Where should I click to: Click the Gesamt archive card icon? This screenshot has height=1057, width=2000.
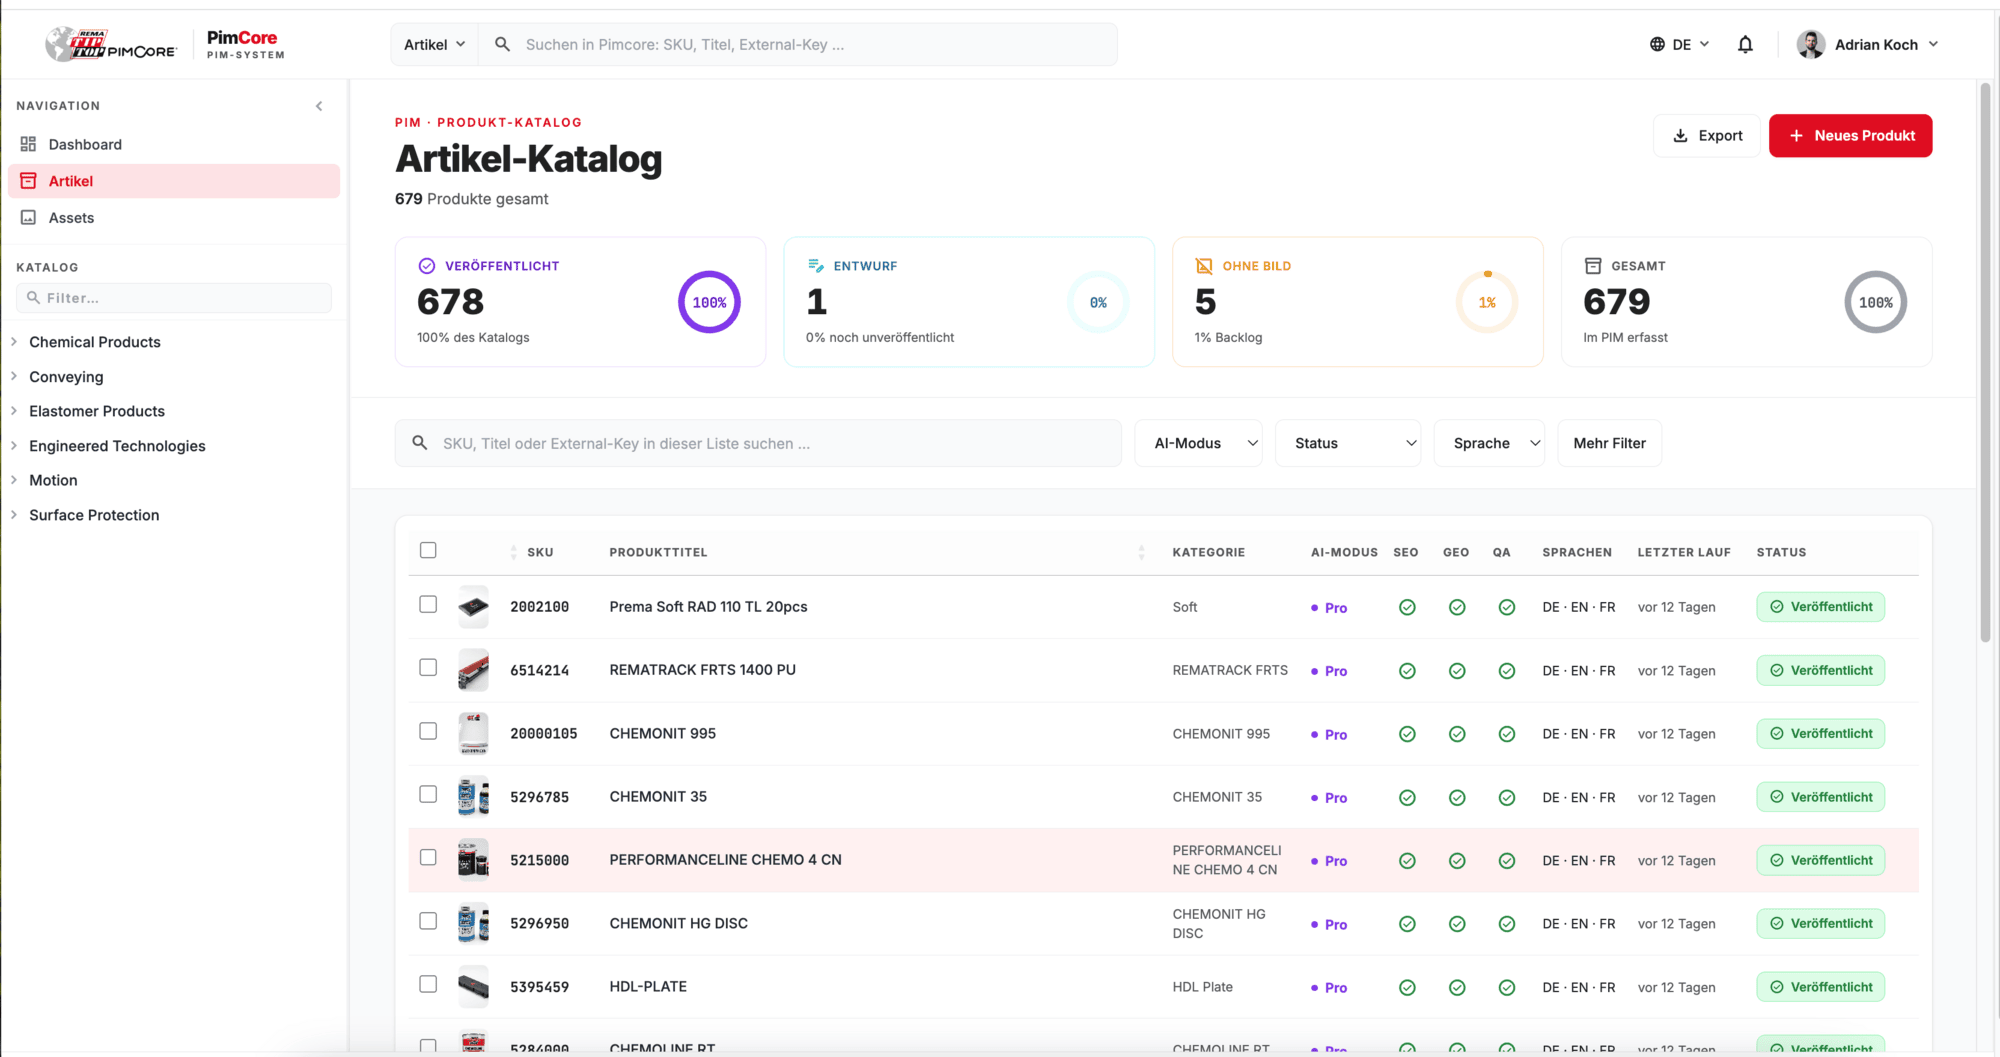(1593, 266)
